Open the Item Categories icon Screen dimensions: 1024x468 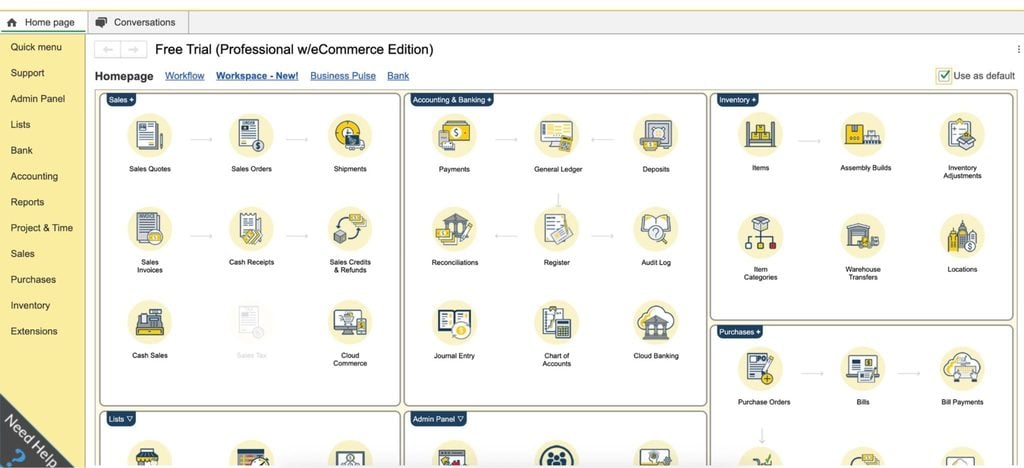pos(761,236)
